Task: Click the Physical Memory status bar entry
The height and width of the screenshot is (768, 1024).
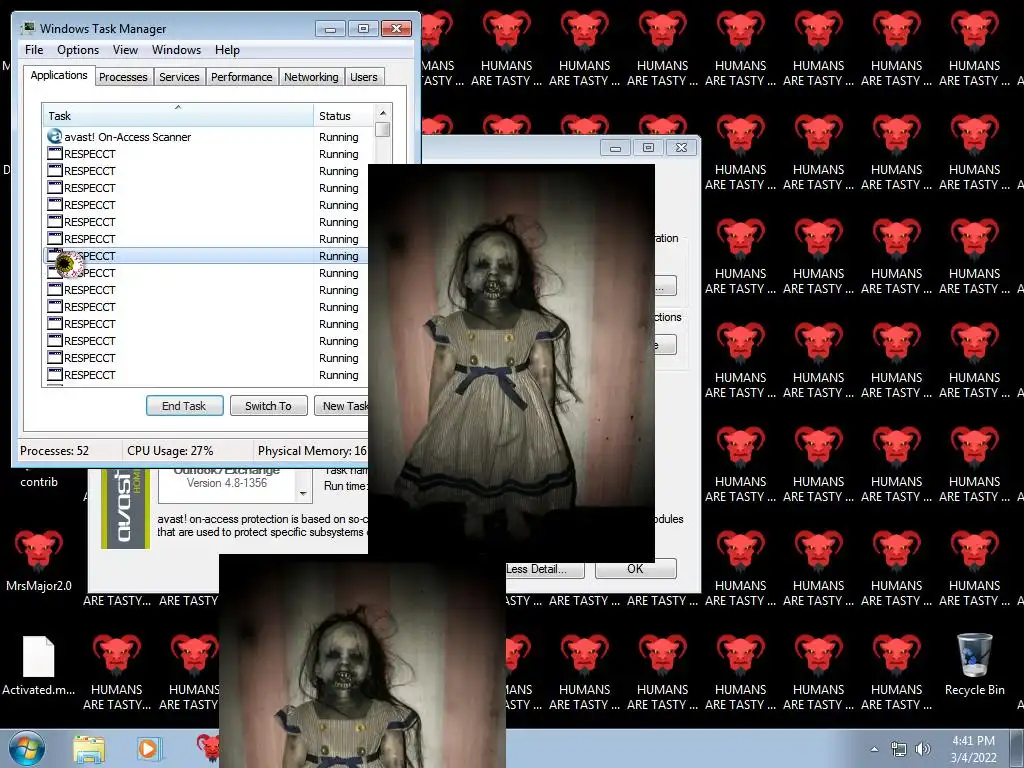Action: 313,451
